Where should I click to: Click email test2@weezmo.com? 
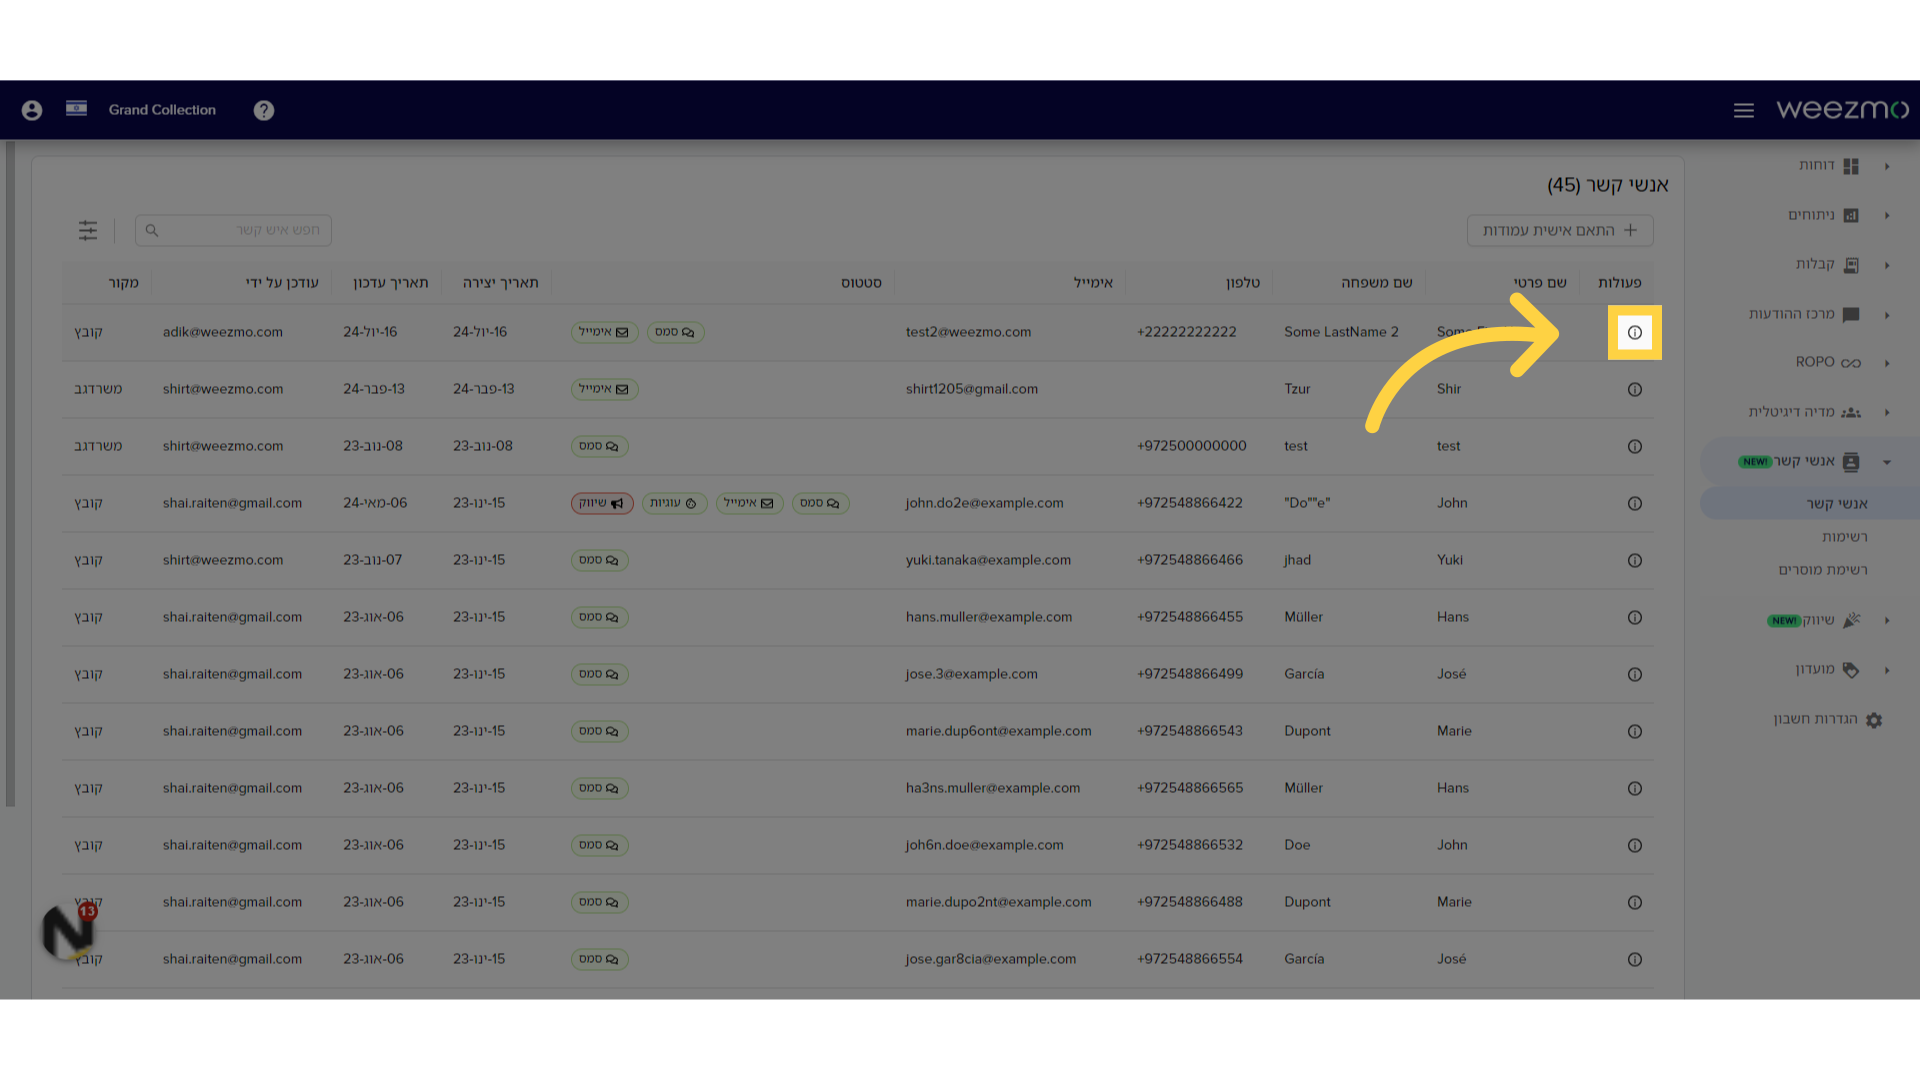(968, 332)
